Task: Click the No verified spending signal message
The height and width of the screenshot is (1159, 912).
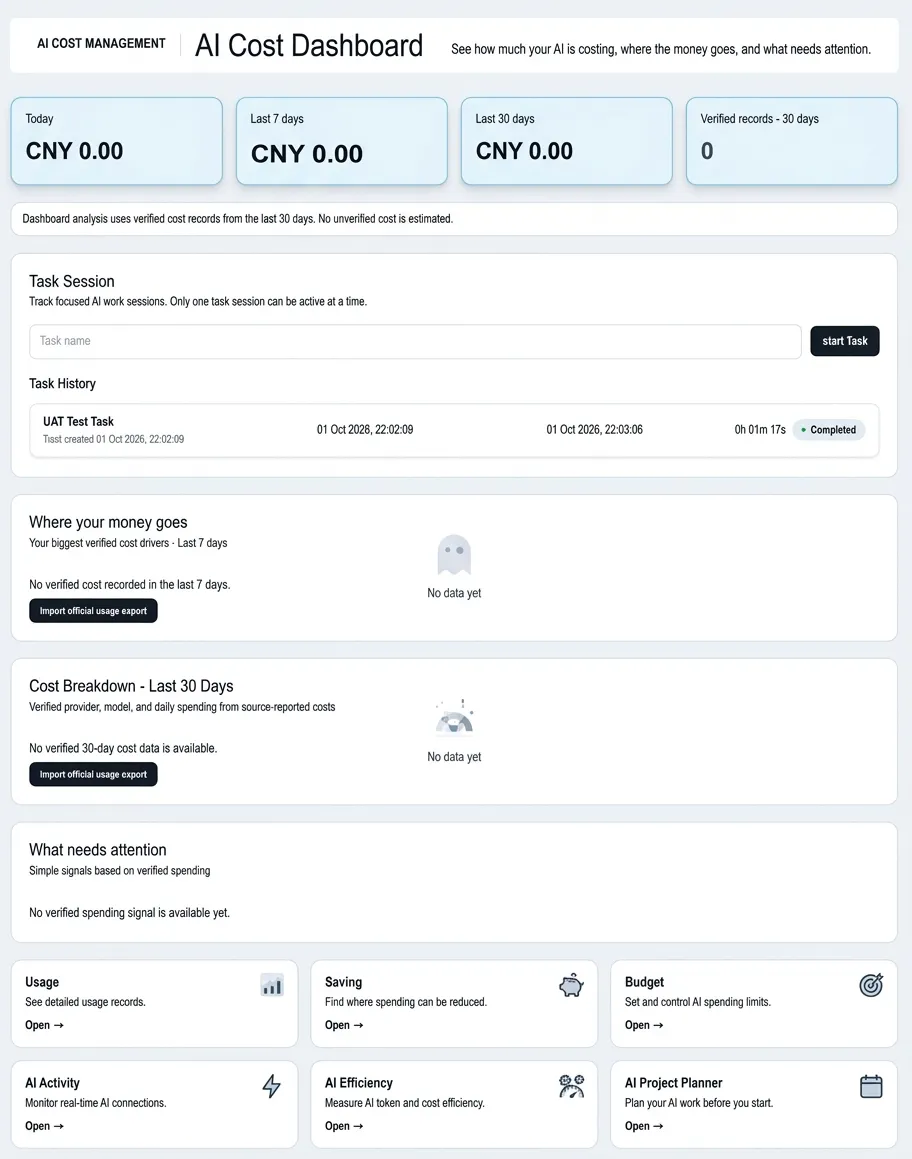Action: (x=129, y=913)
